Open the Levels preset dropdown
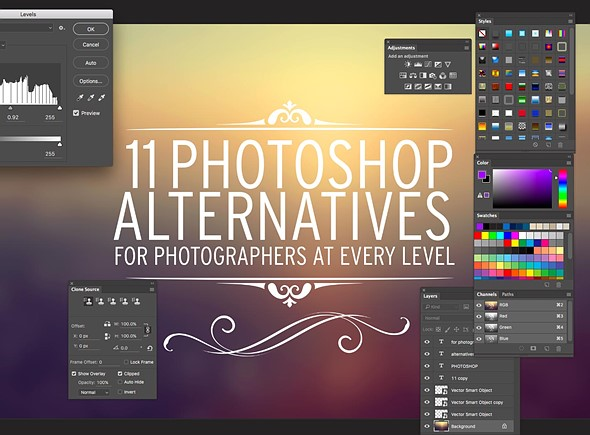590x435 pixels. [26, 28]
